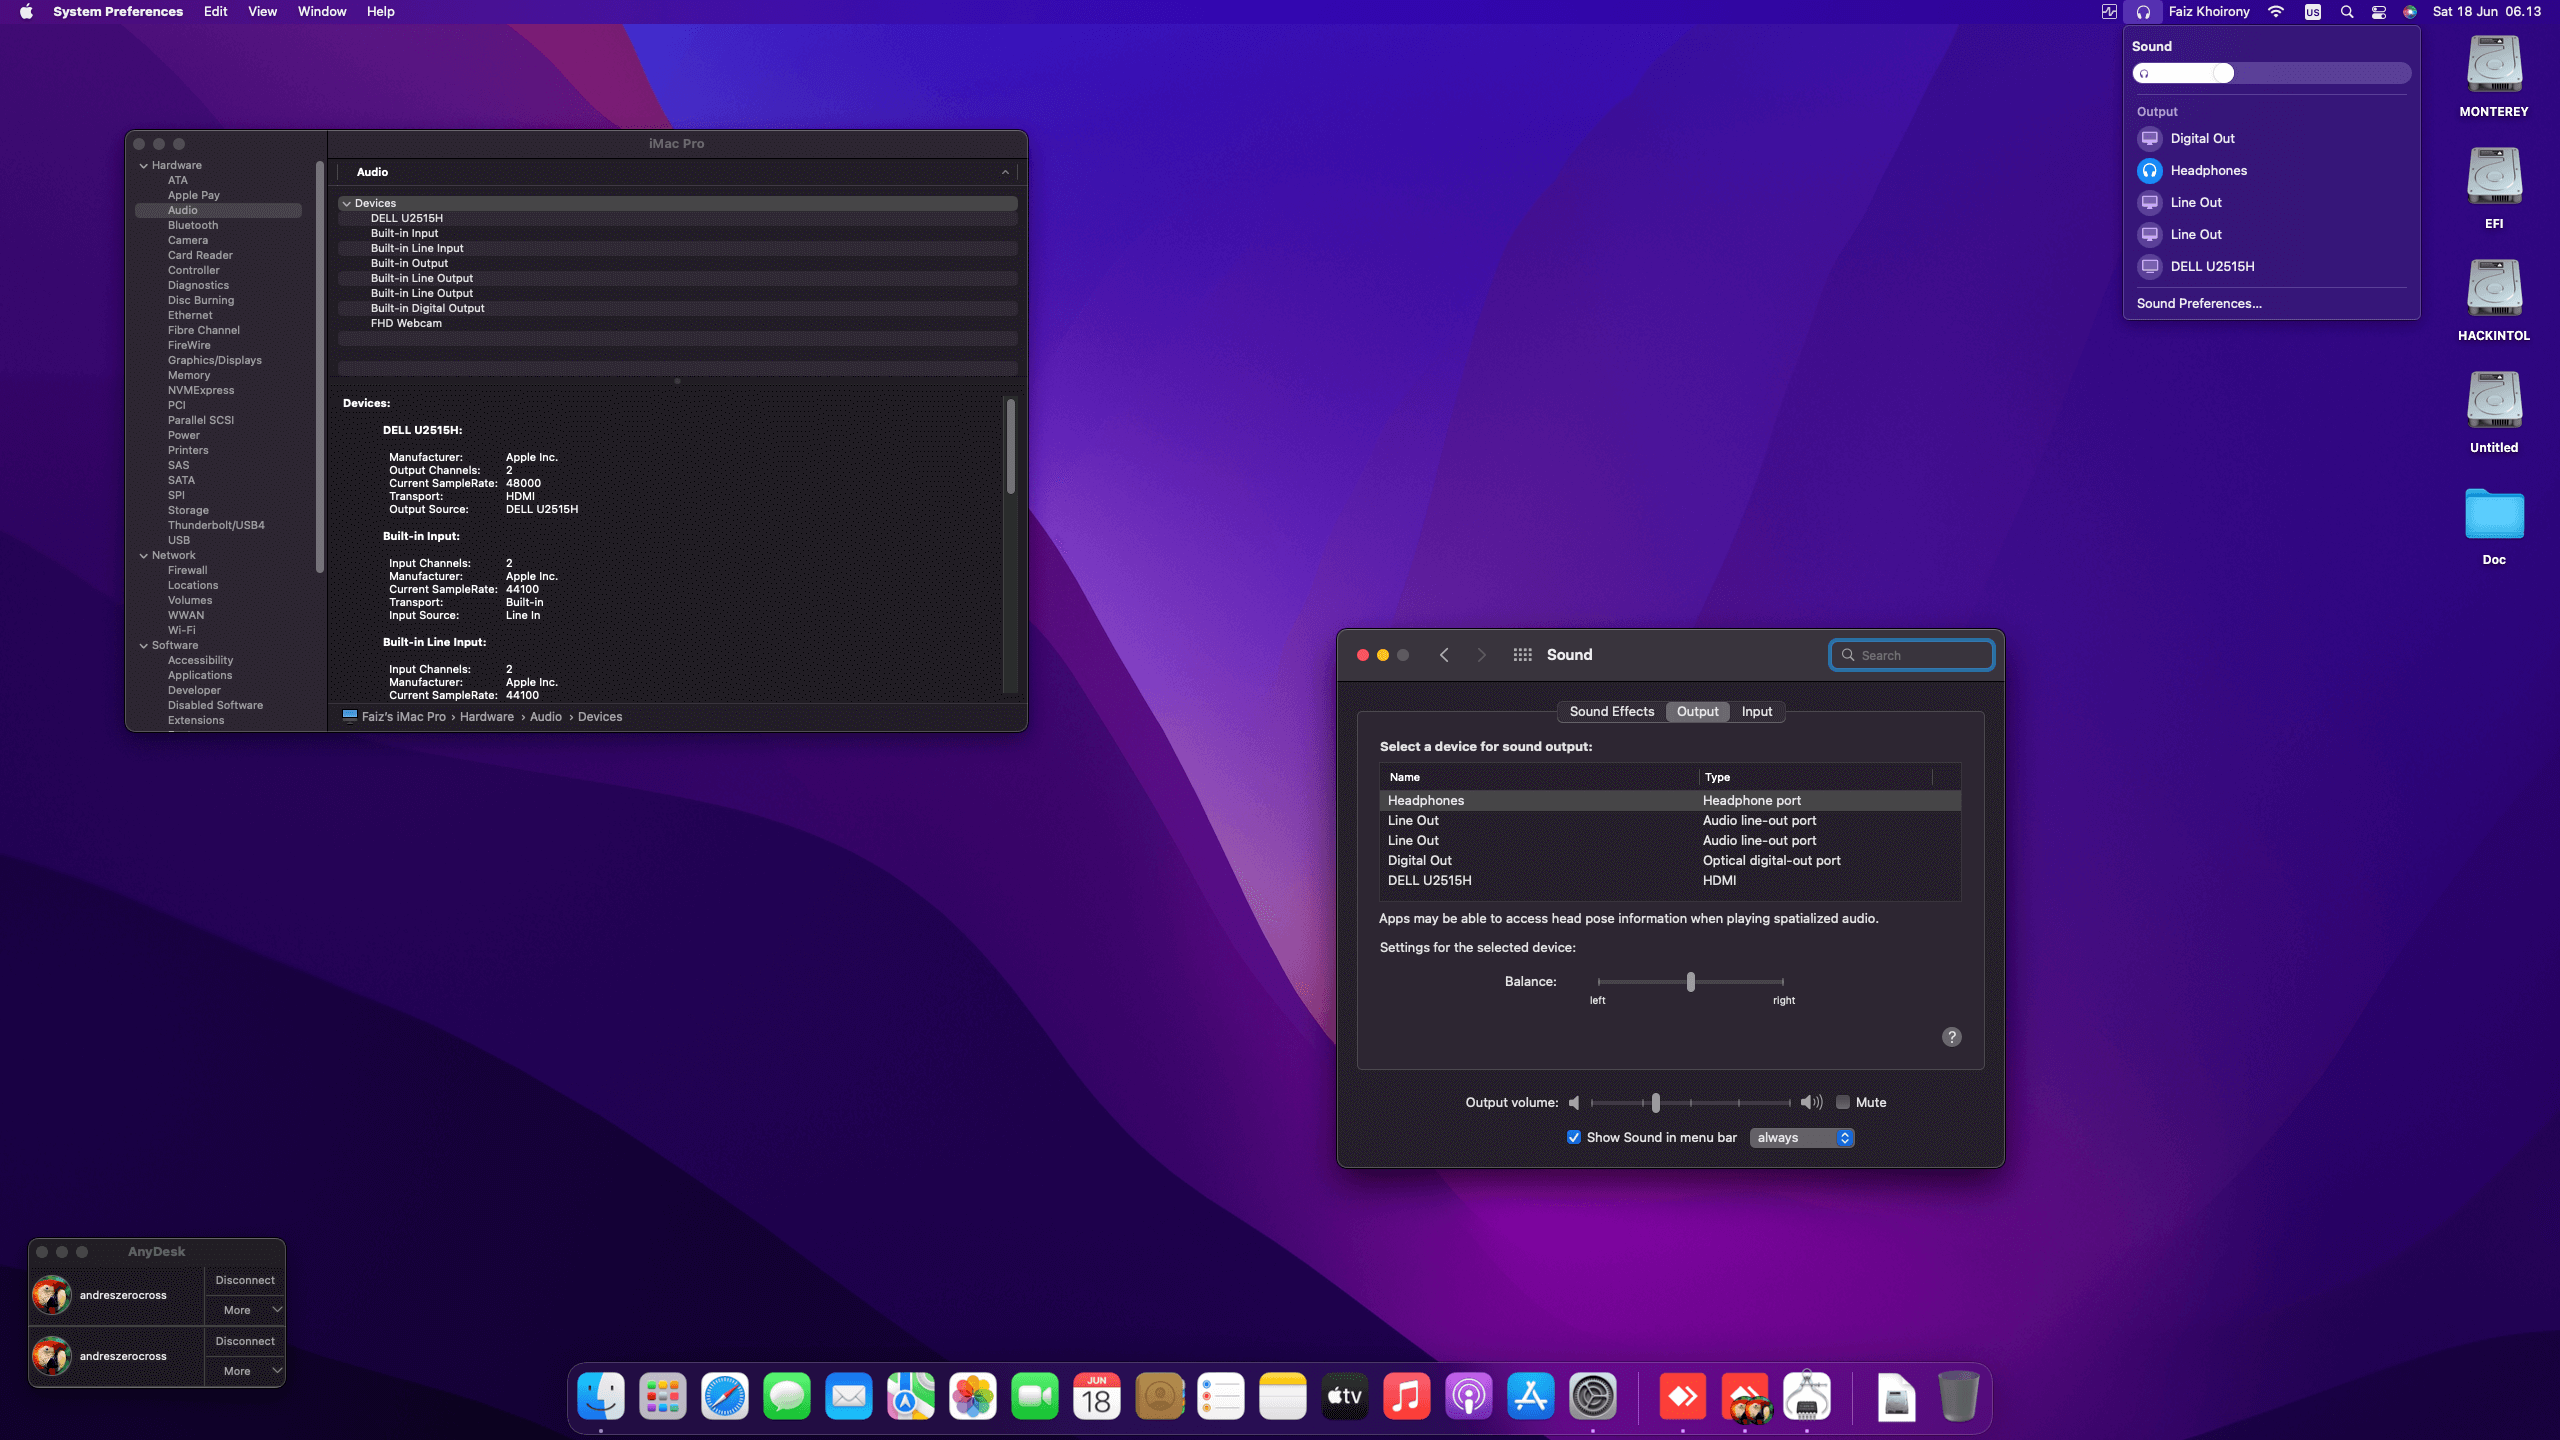2560x1440 pixels.
Task: Switch to the Sound Effects tab
Action: (1611, 711)
